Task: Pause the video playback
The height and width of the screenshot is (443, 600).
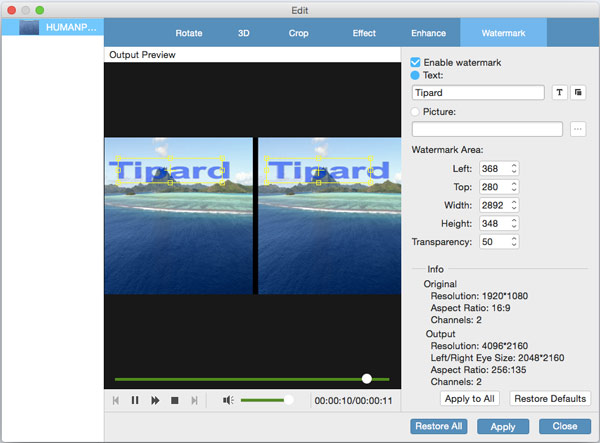Action: click(135, 401)
